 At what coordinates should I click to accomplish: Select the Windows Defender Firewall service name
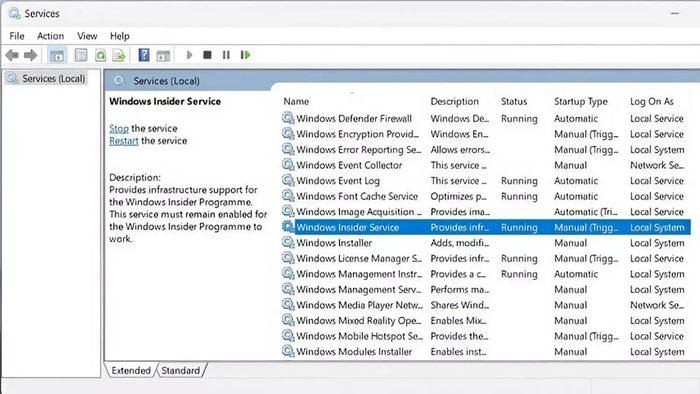coord(354,119)
